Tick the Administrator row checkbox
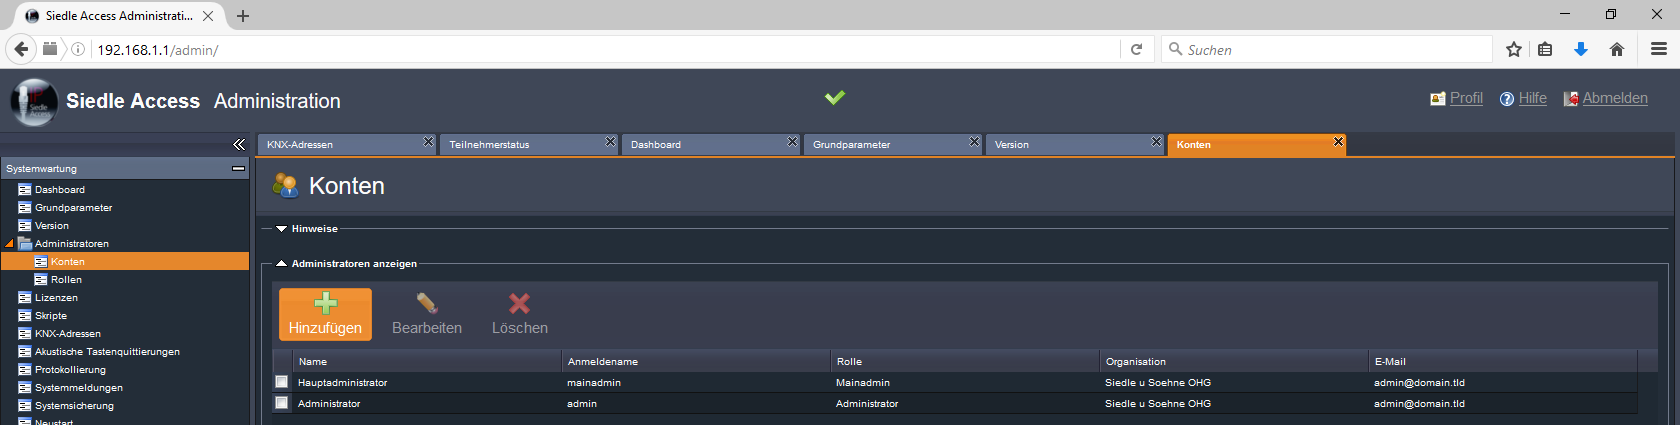The image size is (1680, 425). tap(282, 402)
